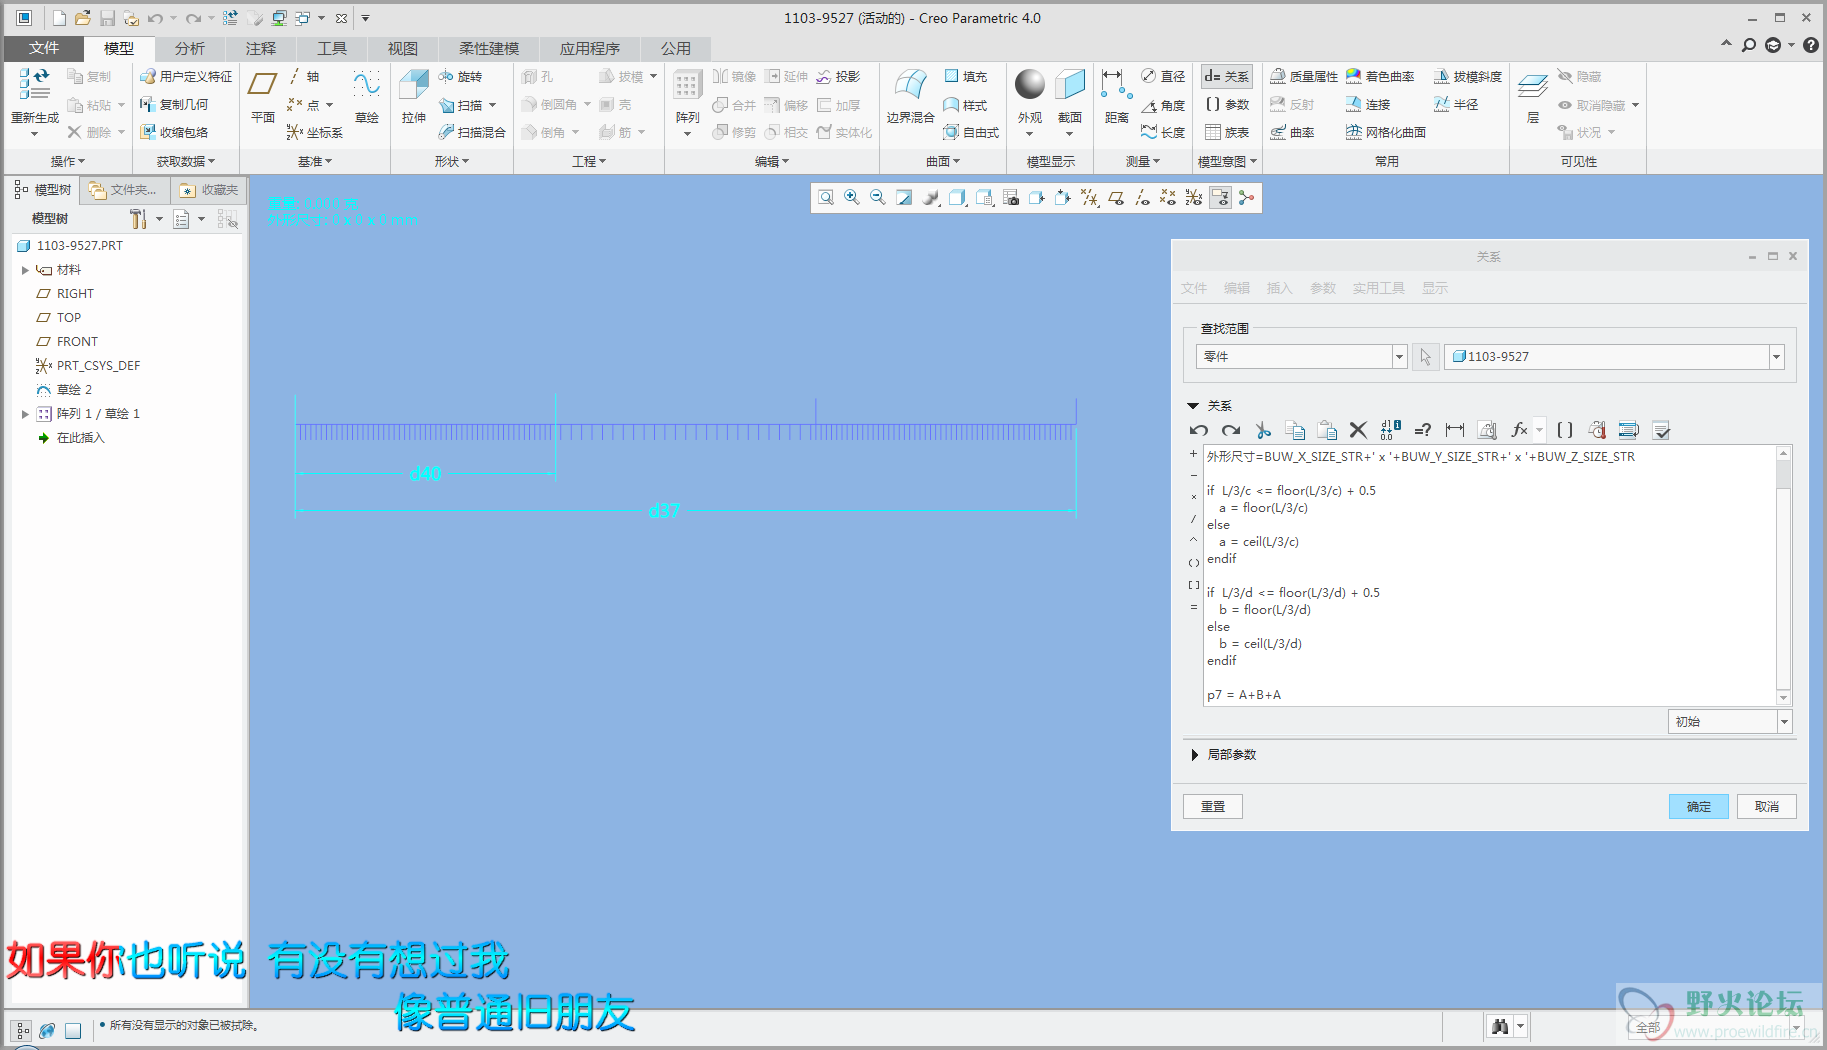Click the 取消 button in Relations dialog
This screenshot has width=1827, height=1050.
coord(1767,806)
